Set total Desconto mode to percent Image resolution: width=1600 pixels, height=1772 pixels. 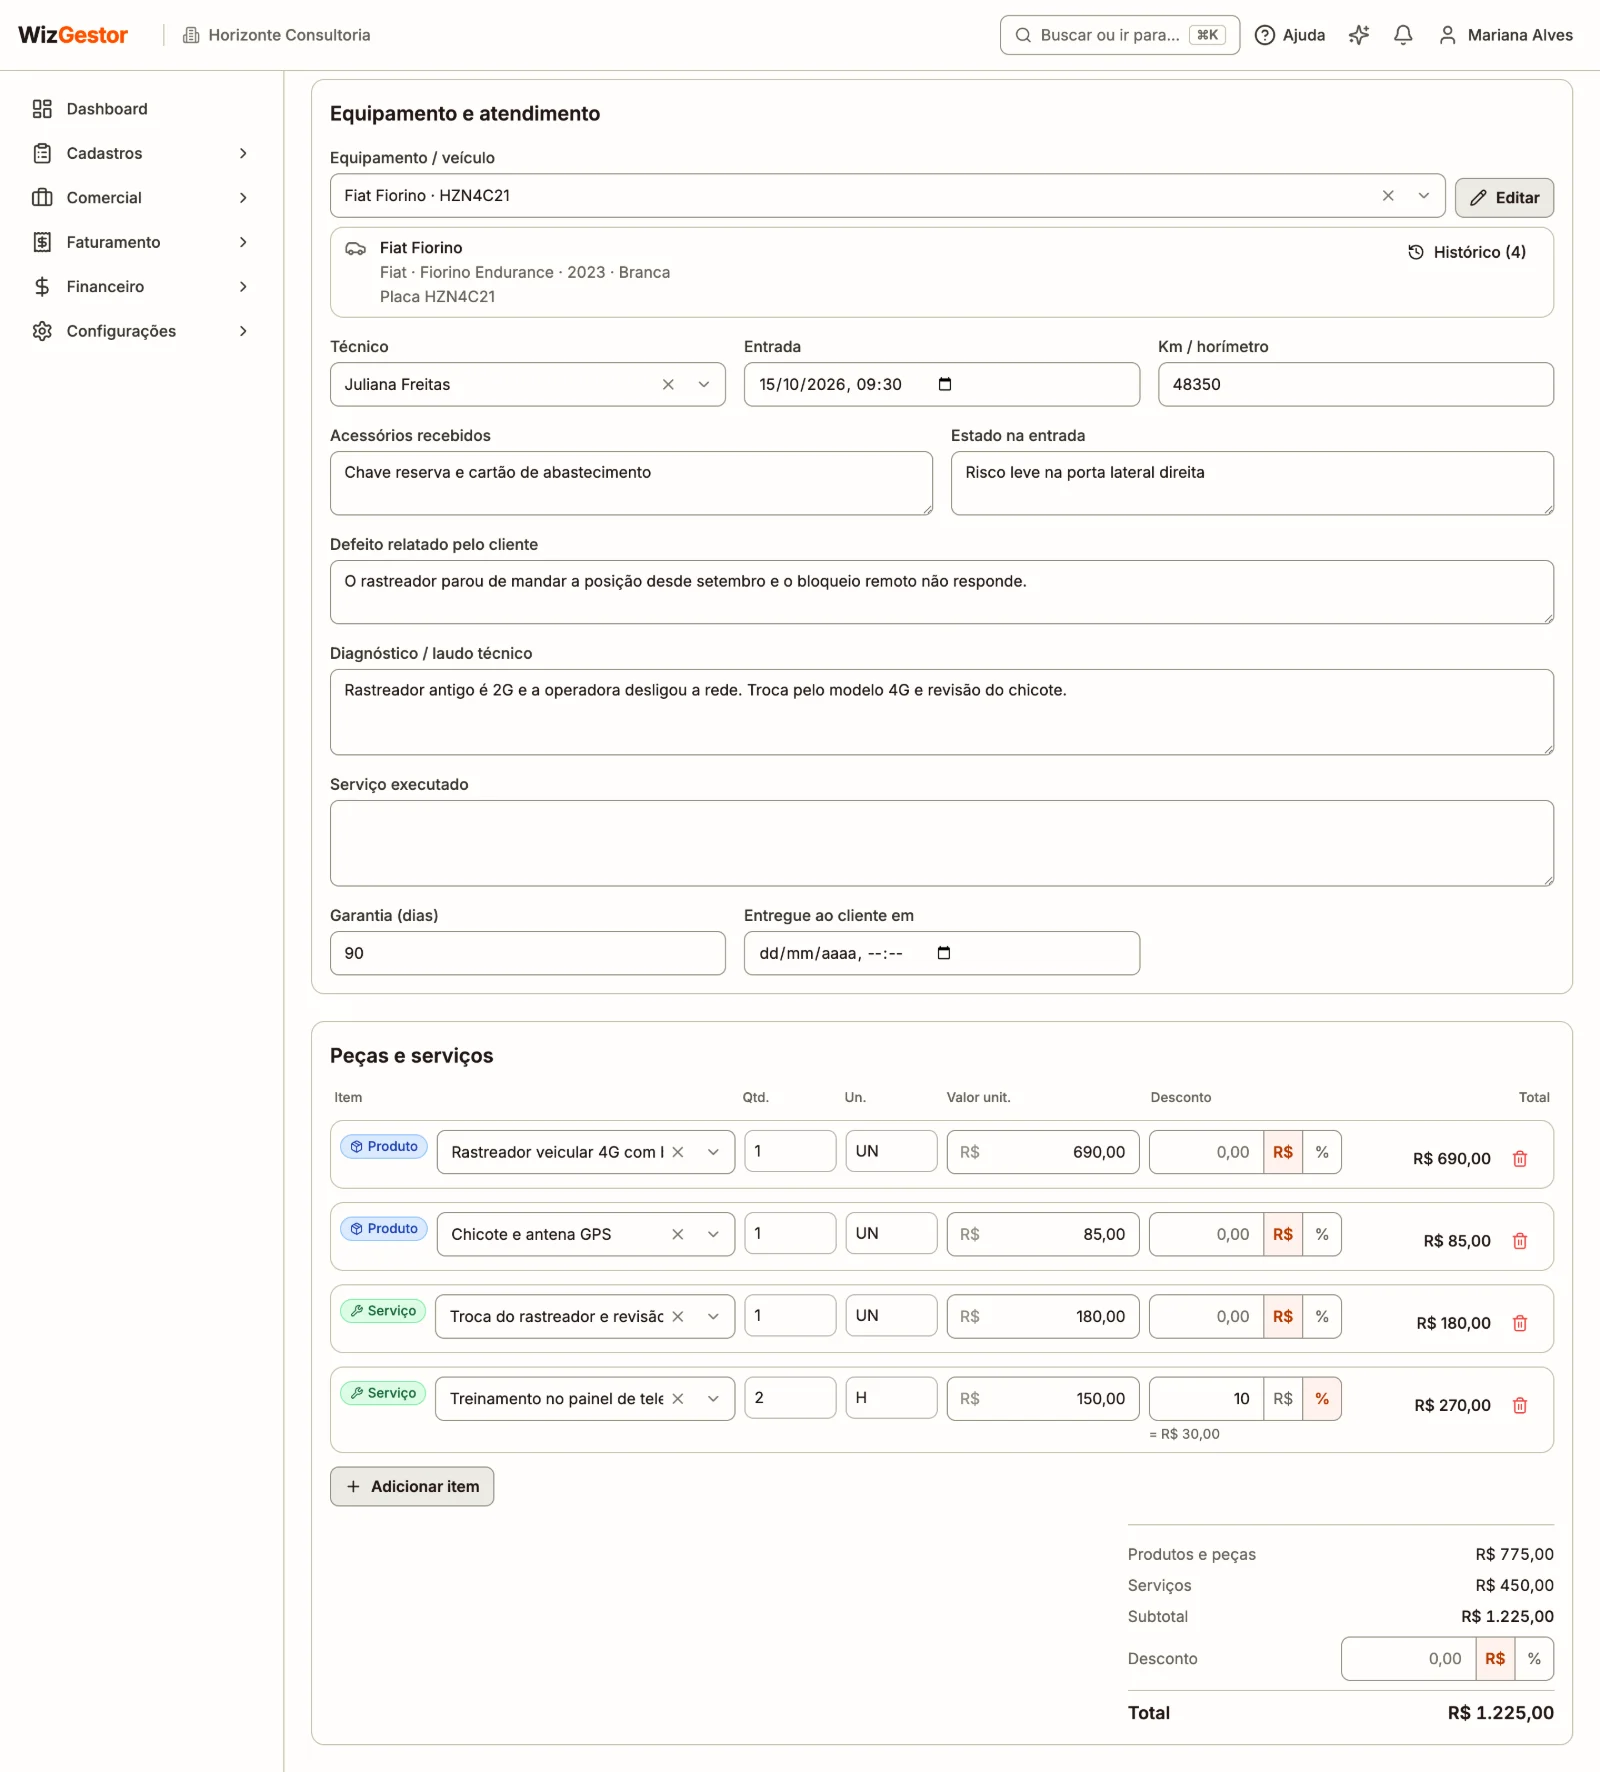1534,1658
